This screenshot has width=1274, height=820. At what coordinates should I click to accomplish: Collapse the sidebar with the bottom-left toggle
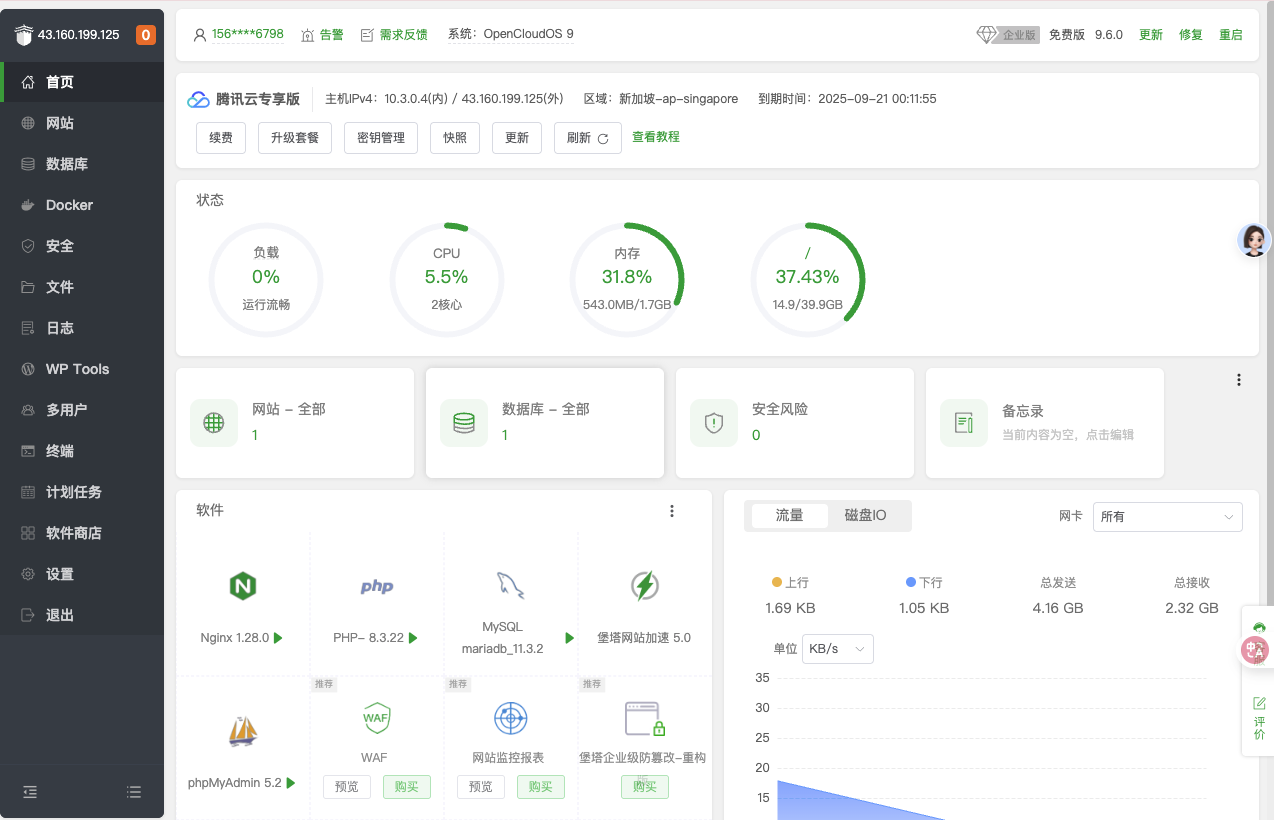[29, 791]
